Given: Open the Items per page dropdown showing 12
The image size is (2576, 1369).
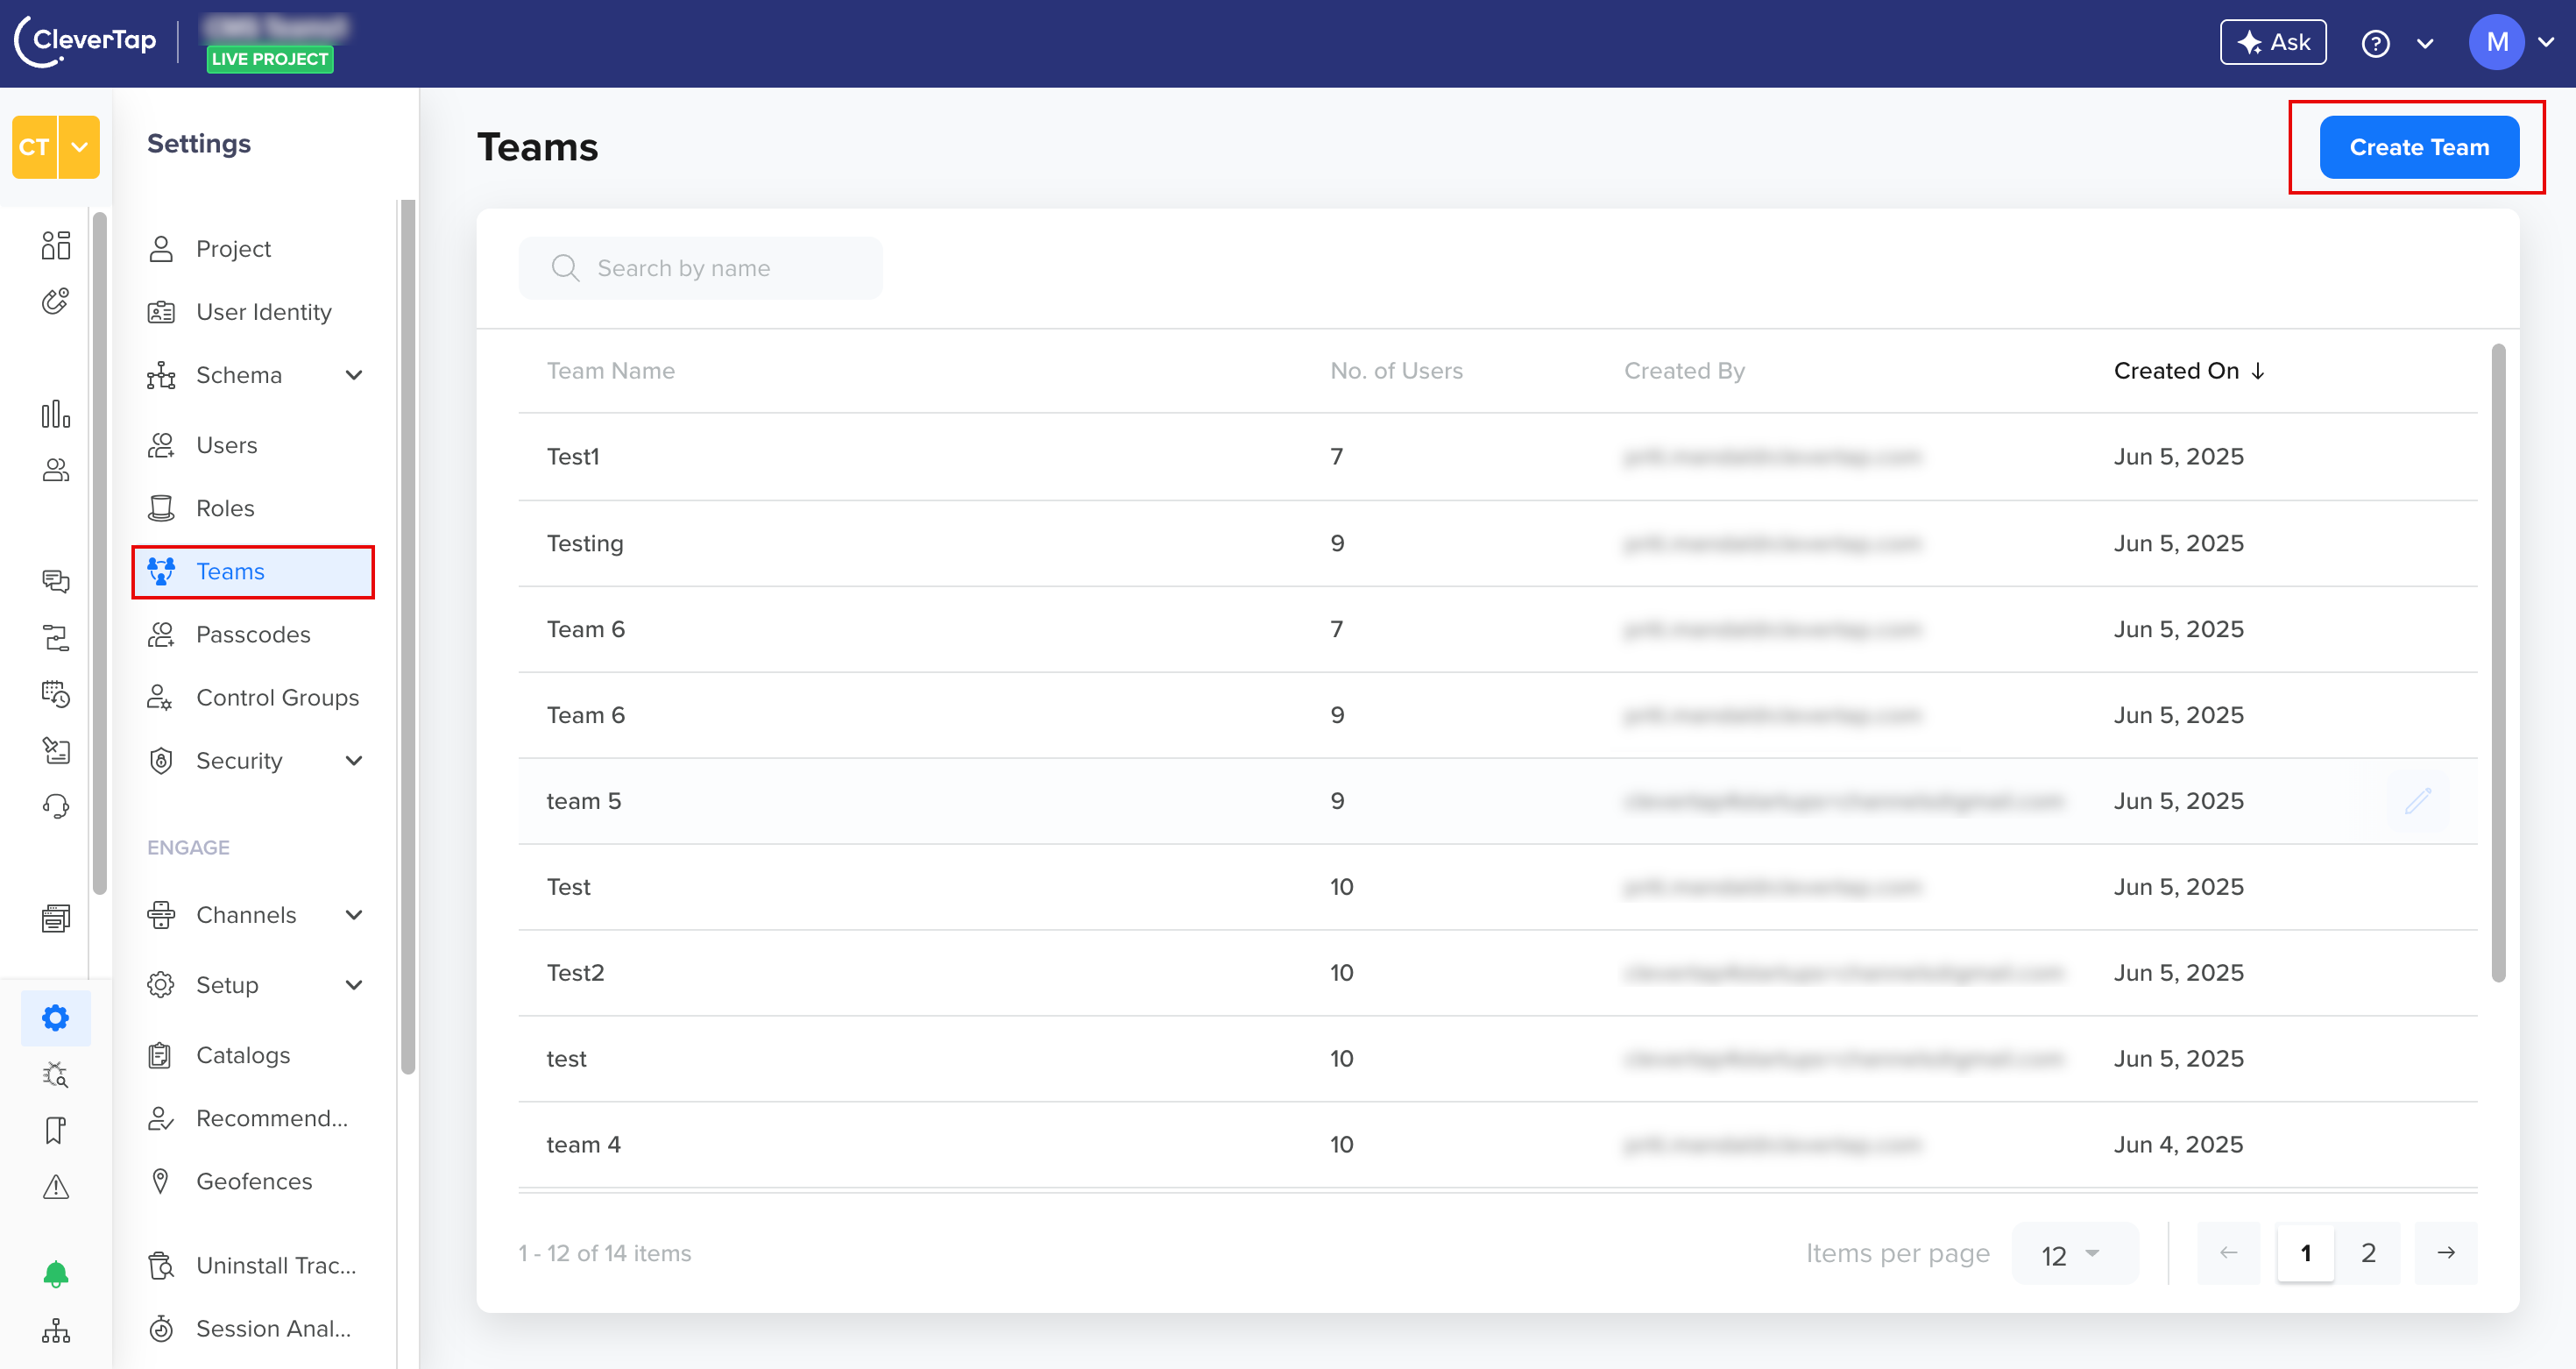Looking at the screenshot, I should click(2074, 1253).
